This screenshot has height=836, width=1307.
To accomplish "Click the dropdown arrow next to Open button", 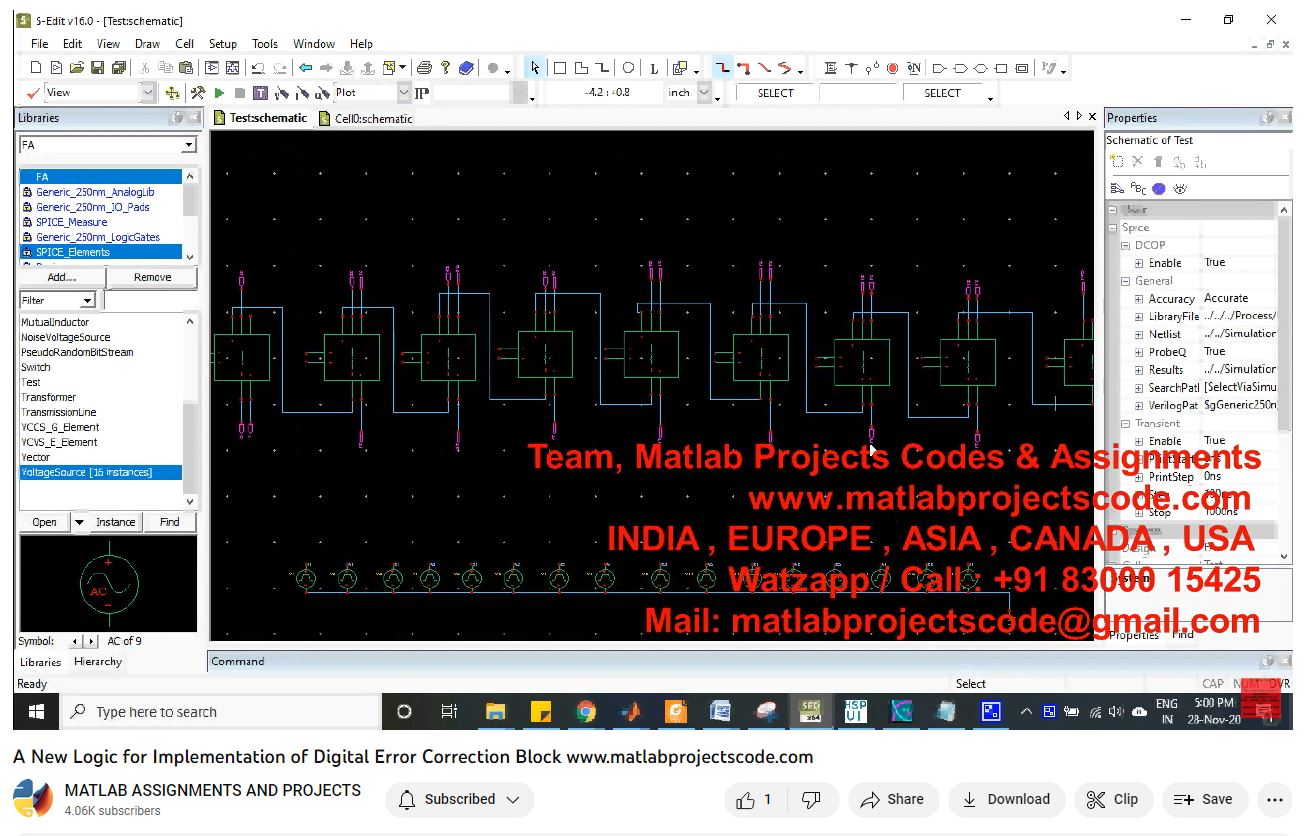I will click(x=80, y=522).
